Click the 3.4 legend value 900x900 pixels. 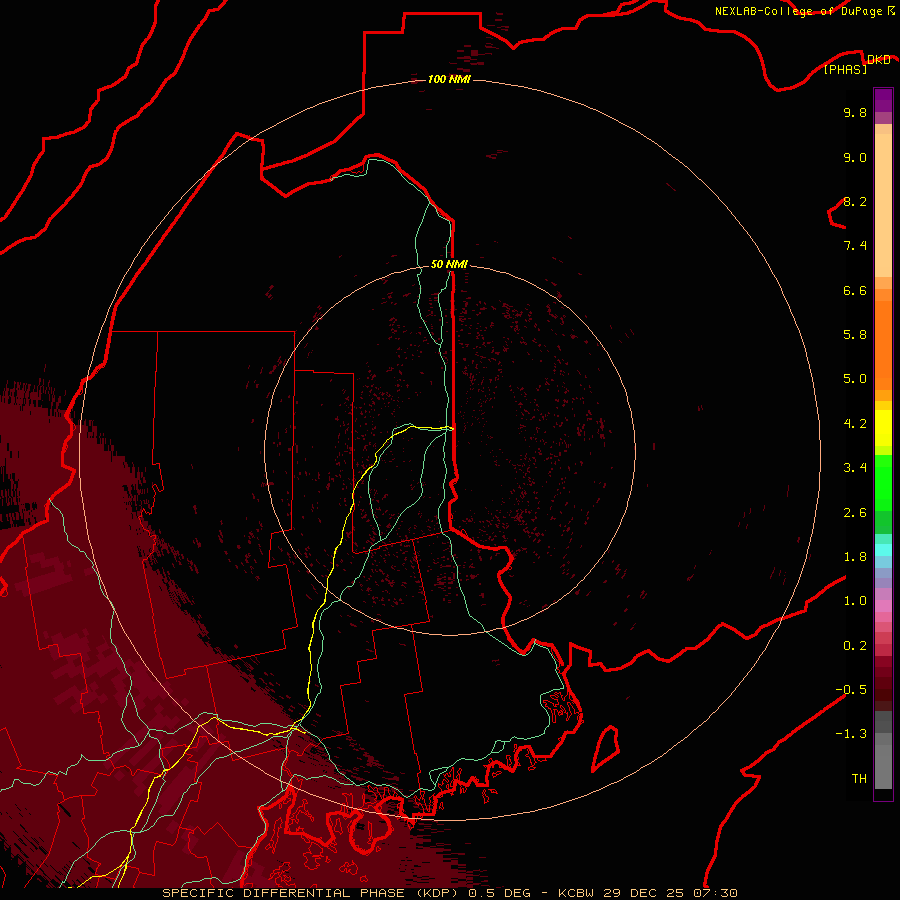[x=855, y=467]
